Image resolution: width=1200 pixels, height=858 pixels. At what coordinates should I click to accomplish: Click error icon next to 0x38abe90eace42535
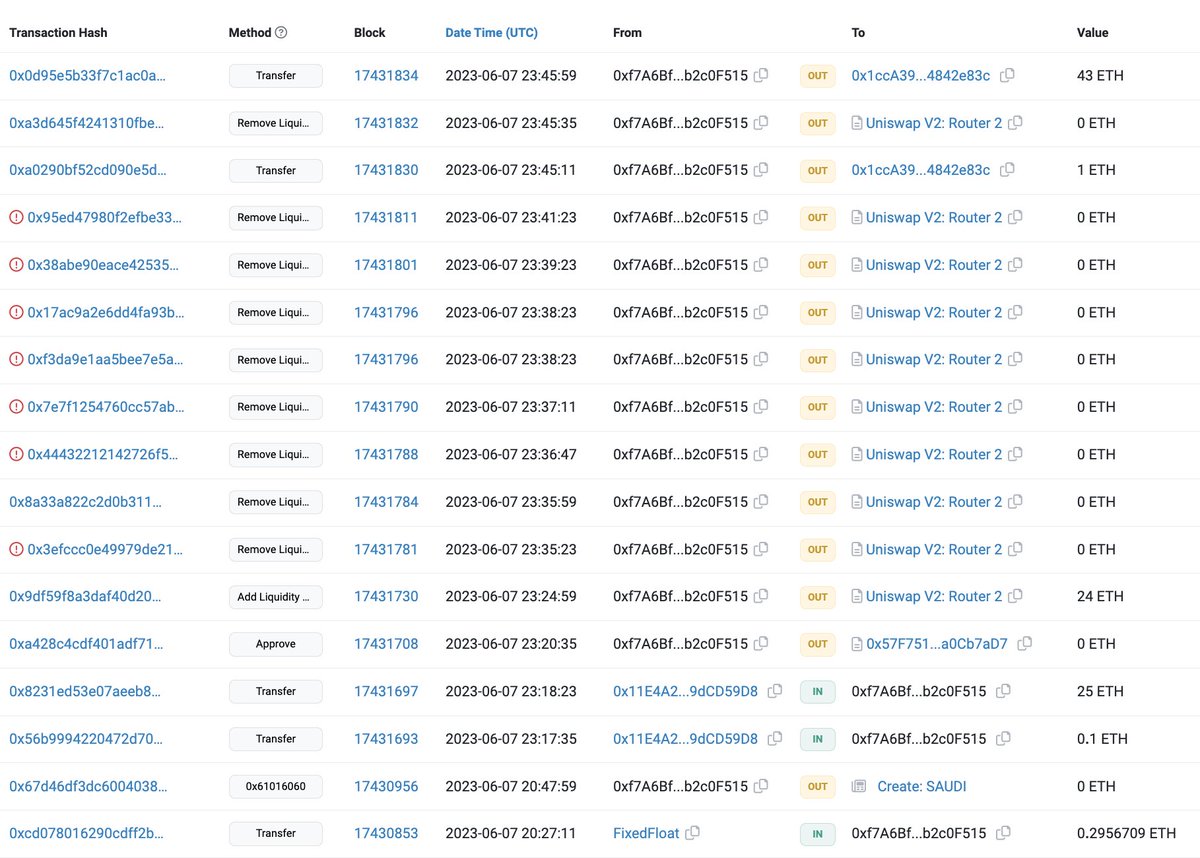[x=16, y=265]
